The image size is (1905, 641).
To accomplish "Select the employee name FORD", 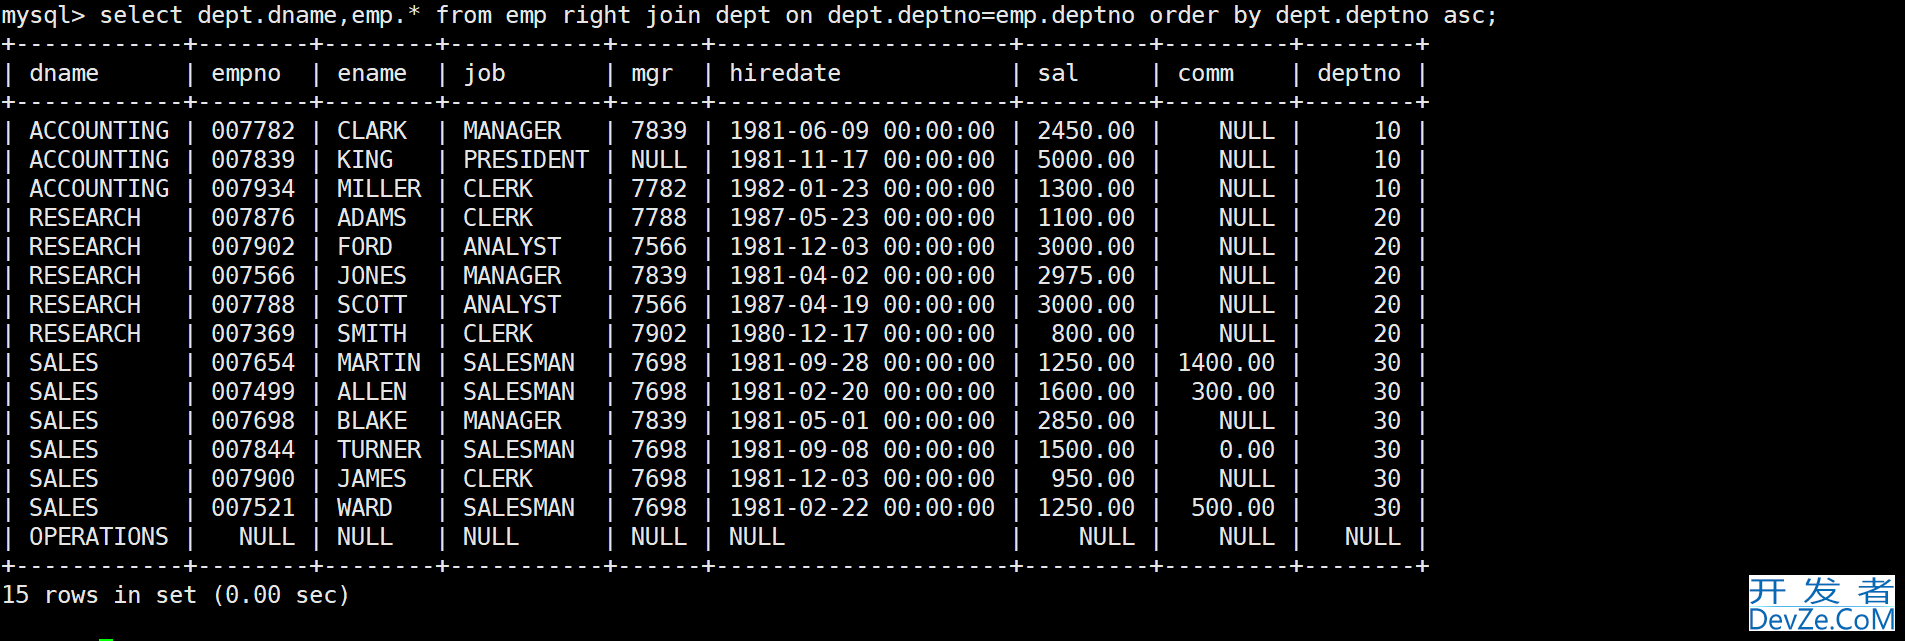I will 365,247.
